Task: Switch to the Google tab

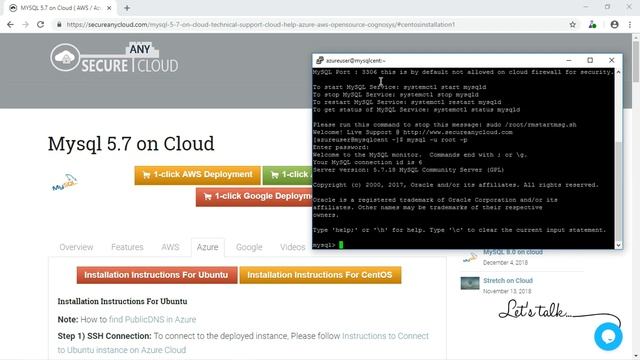Action: pos(249,247)
